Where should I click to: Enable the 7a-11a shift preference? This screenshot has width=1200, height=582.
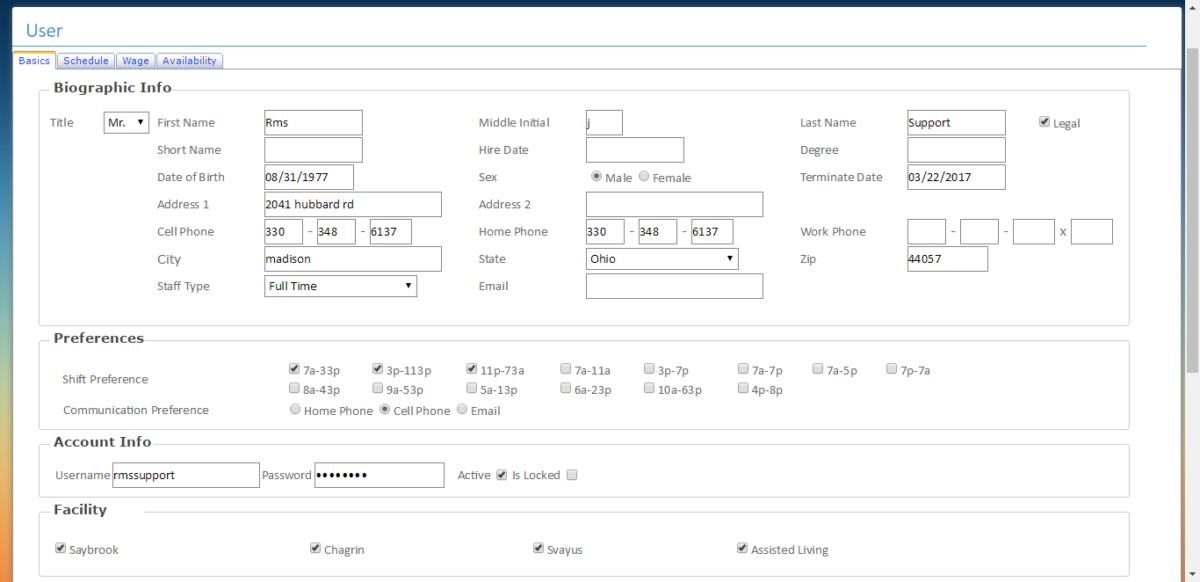(x=565, y=368)
